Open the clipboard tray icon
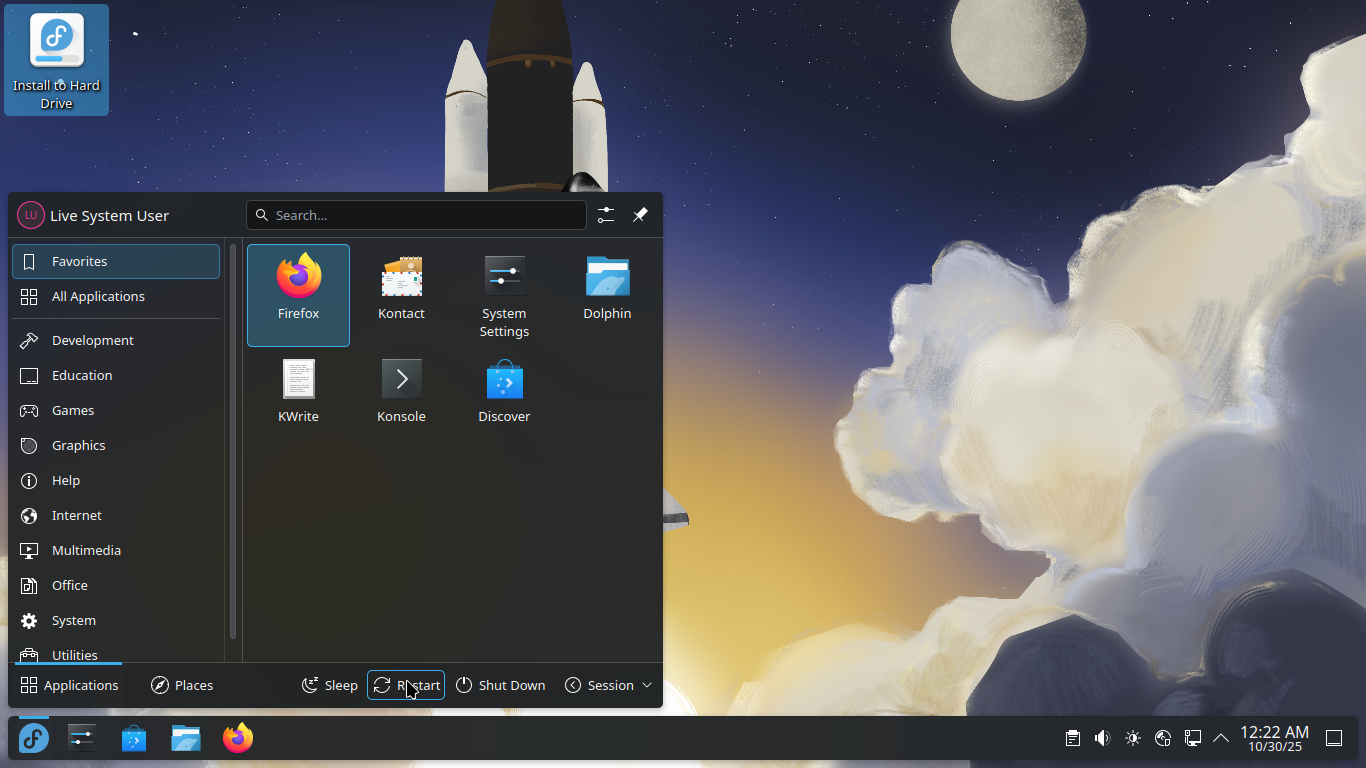 pos(1073,738)
